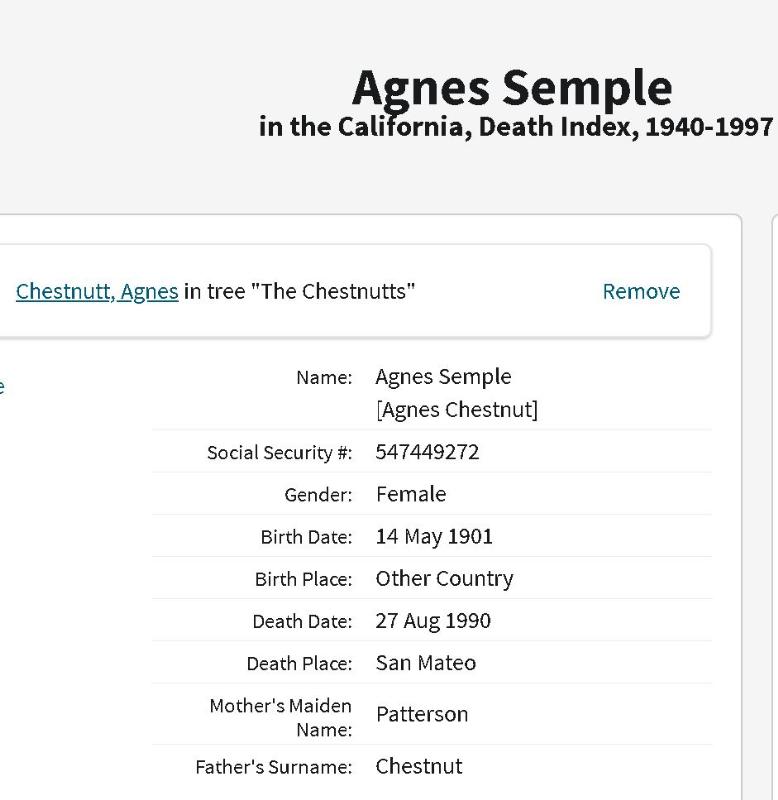Click birth place value Other Country

point(444,578)
